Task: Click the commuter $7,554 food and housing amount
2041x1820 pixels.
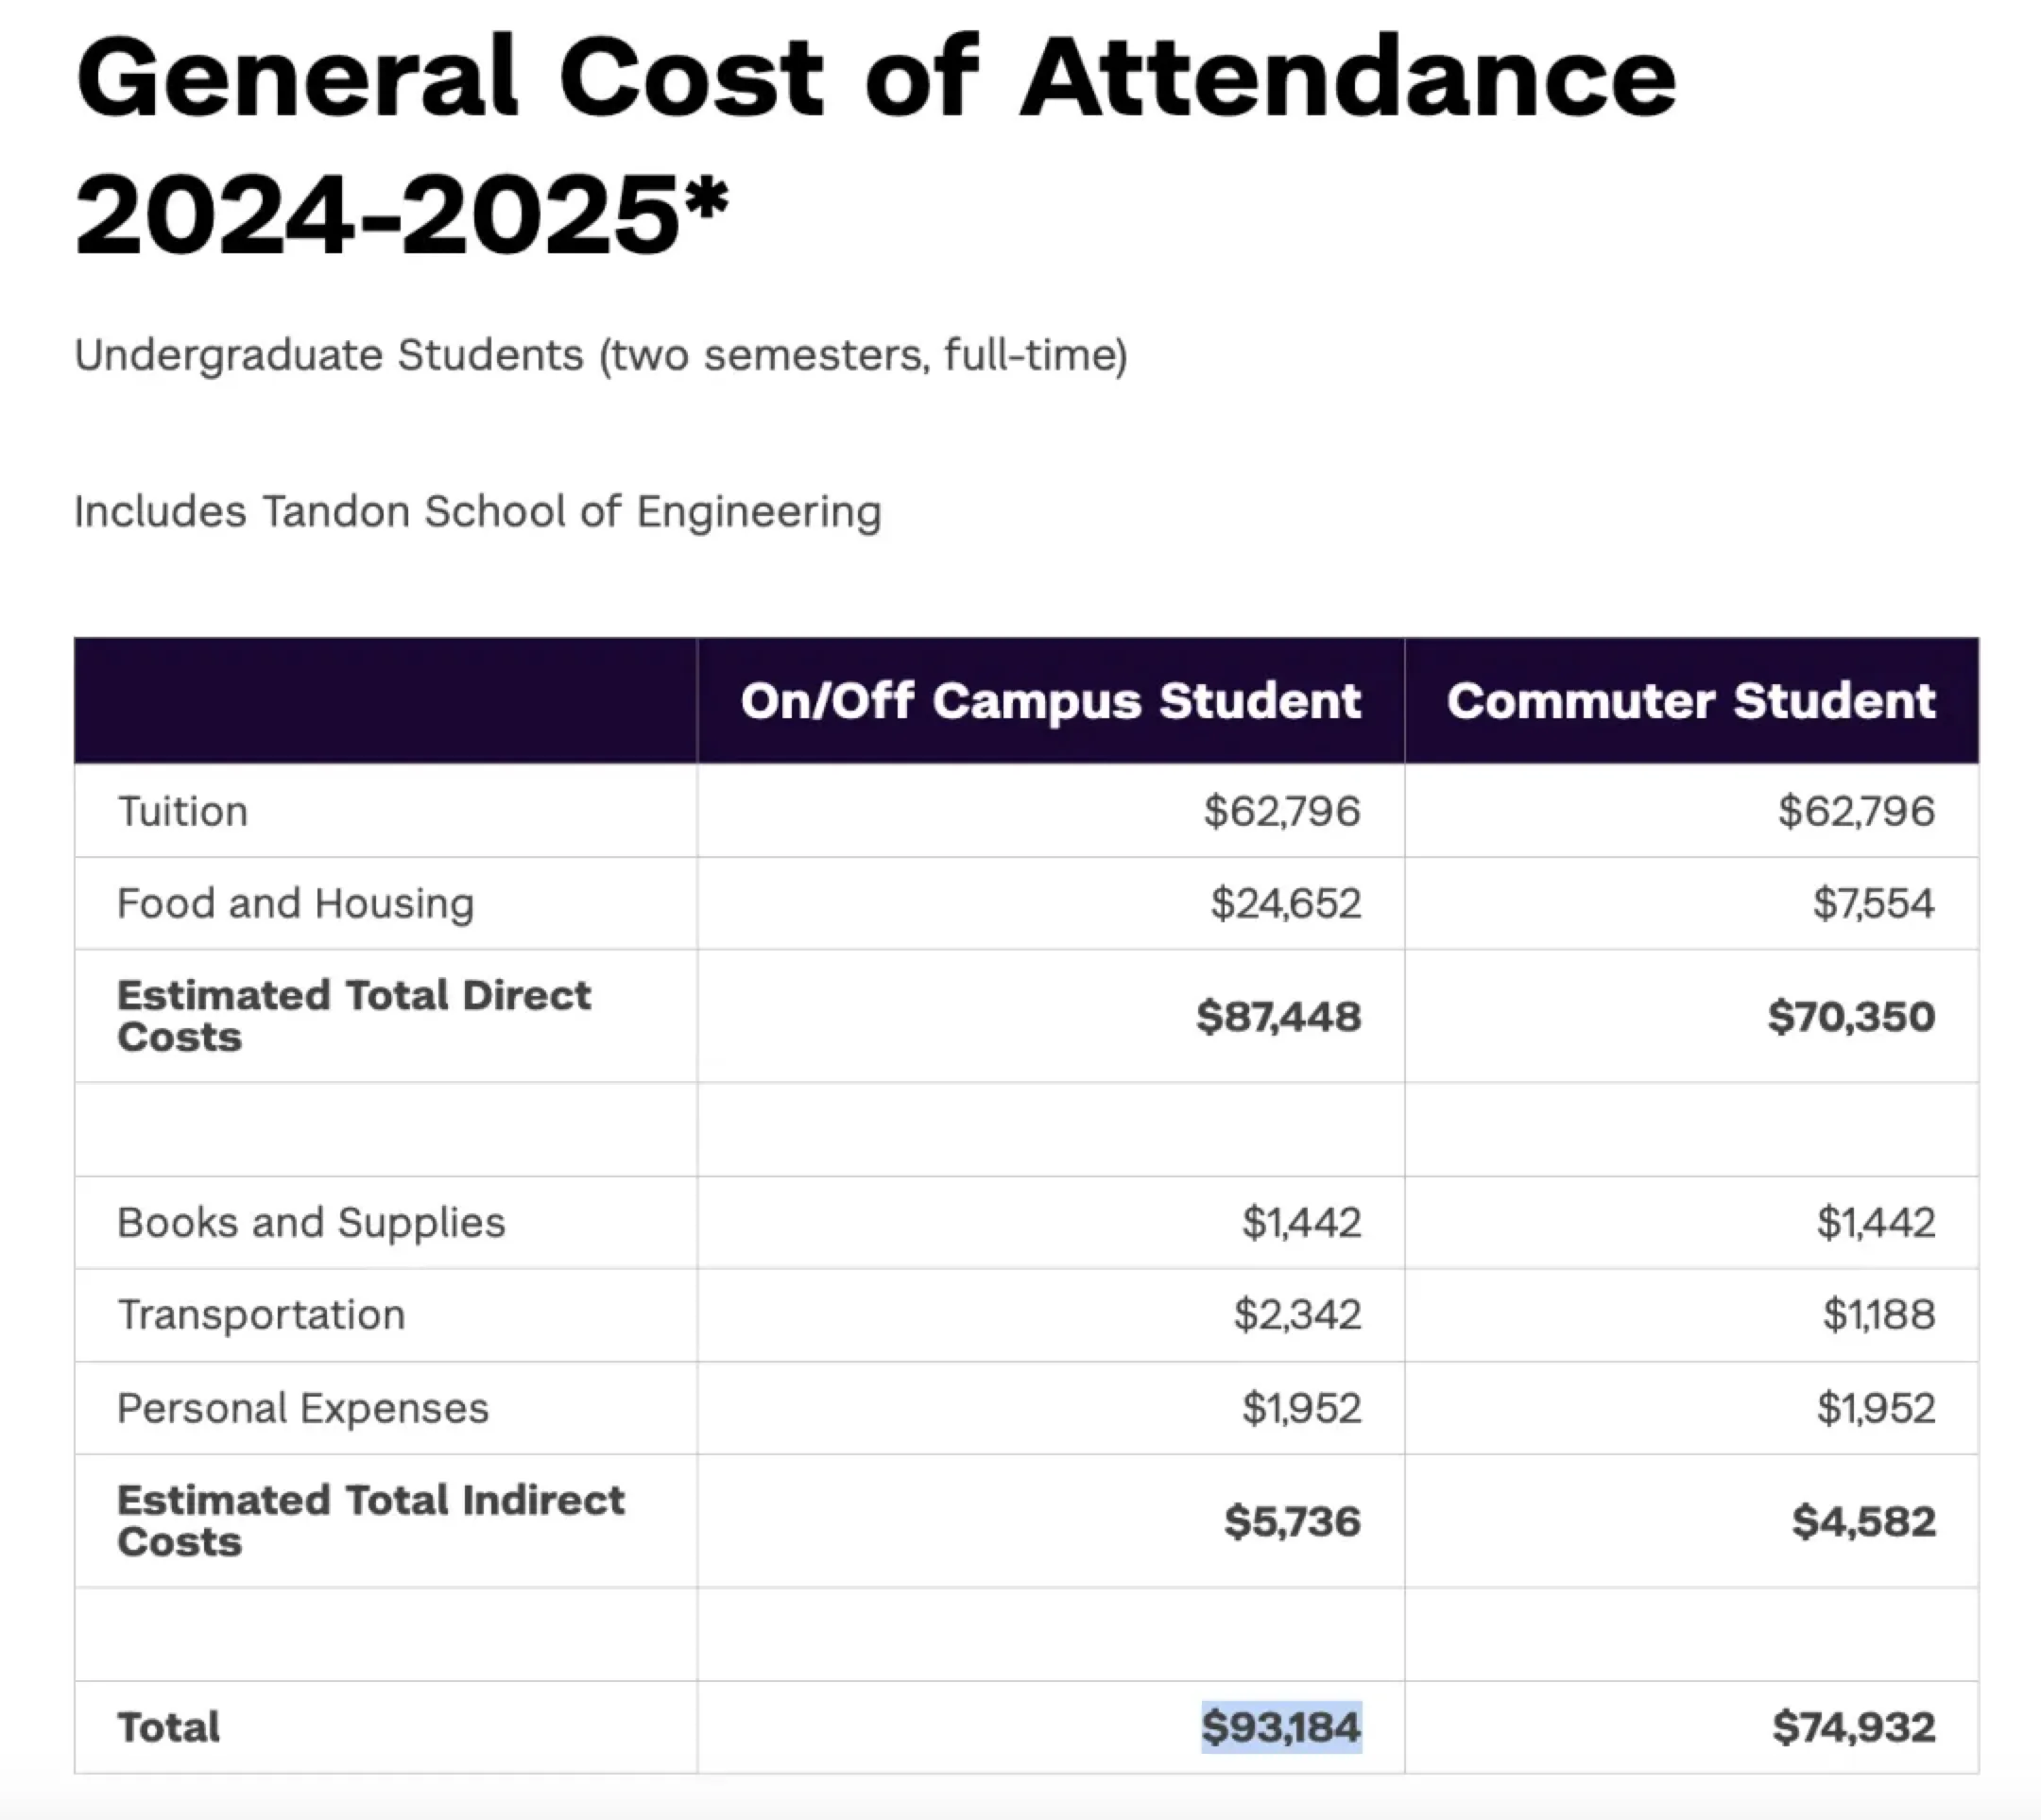Action: point(1873,903)
